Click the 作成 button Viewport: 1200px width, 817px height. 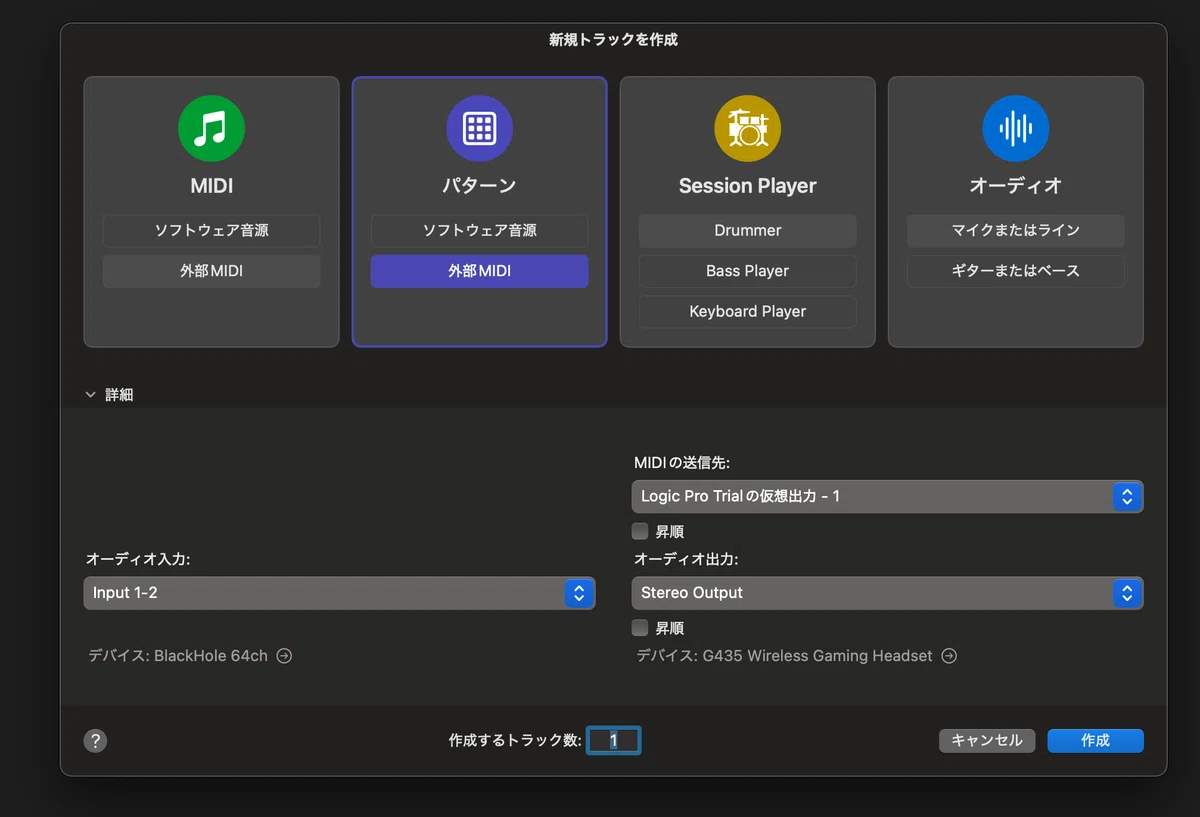[x=1095, y=740]
